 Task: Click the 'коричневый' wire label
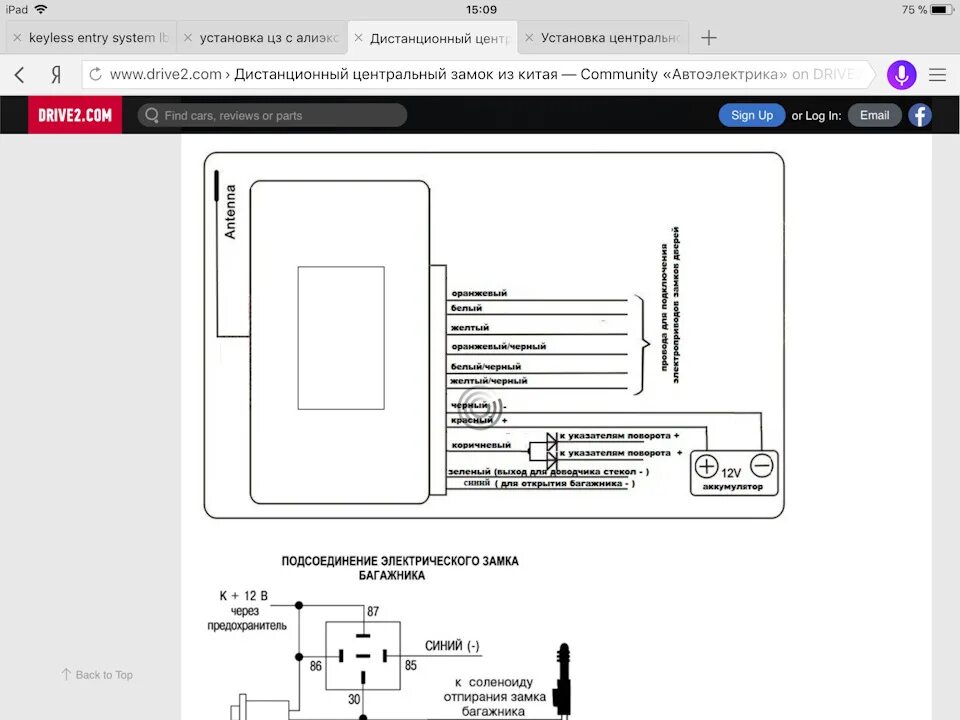tap(481, 445)
